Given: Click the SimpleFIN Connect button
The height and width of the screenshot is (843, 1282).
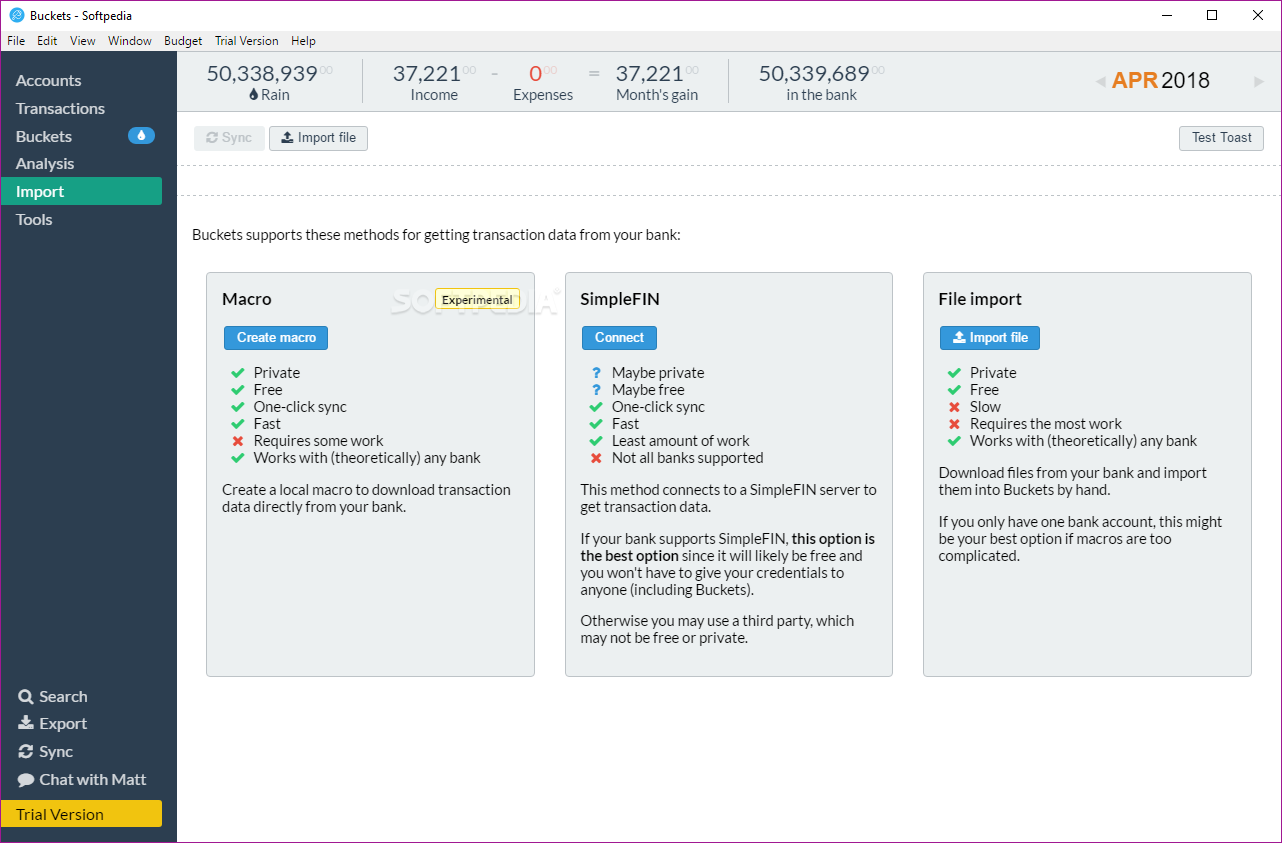Looking at the screenshot, I should pos(619,338).
